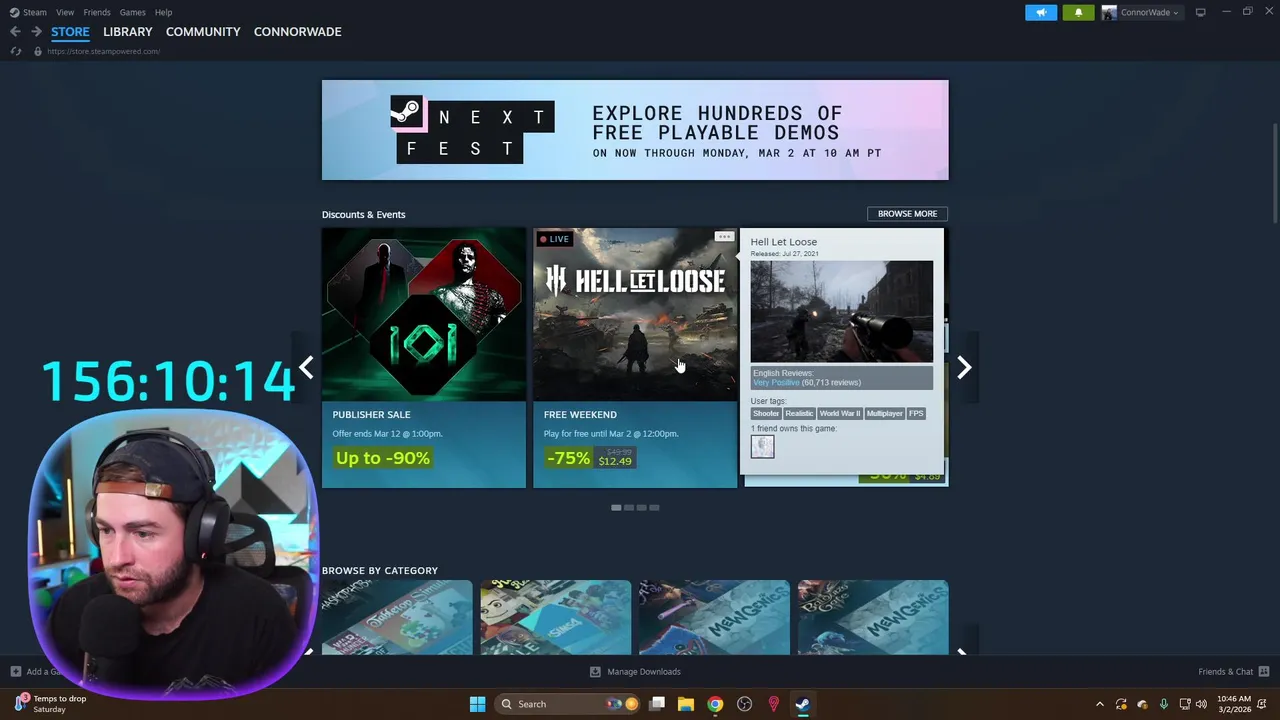
Task: Launch Google Chrome from the taskbar
Action: click(715, 704)
